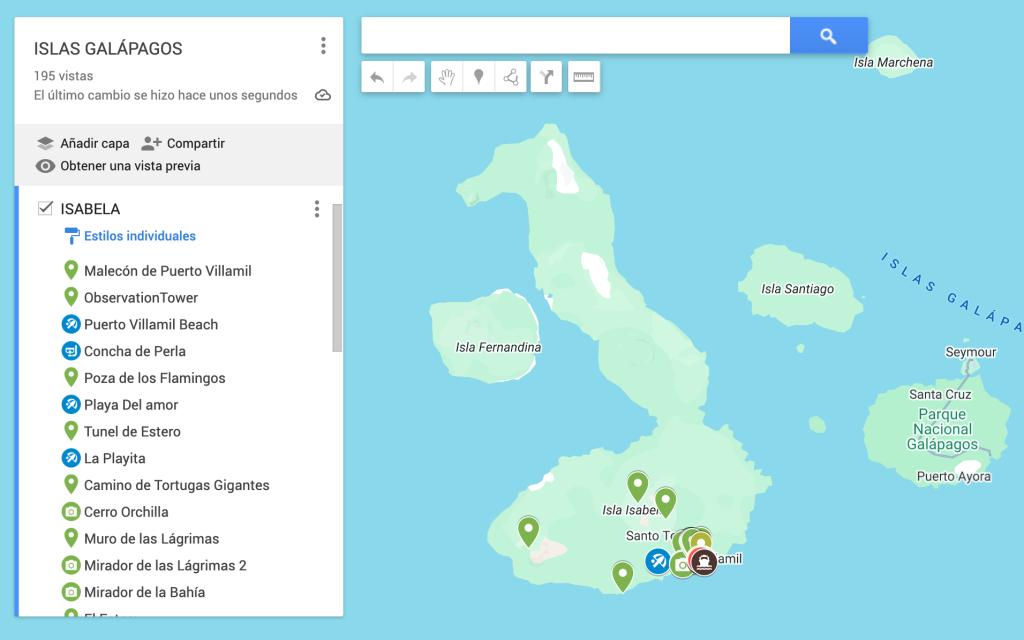The height and width of the screenshot is (640, 1024).
Task: Activate the hand pan tool
Action: (445, 77)
